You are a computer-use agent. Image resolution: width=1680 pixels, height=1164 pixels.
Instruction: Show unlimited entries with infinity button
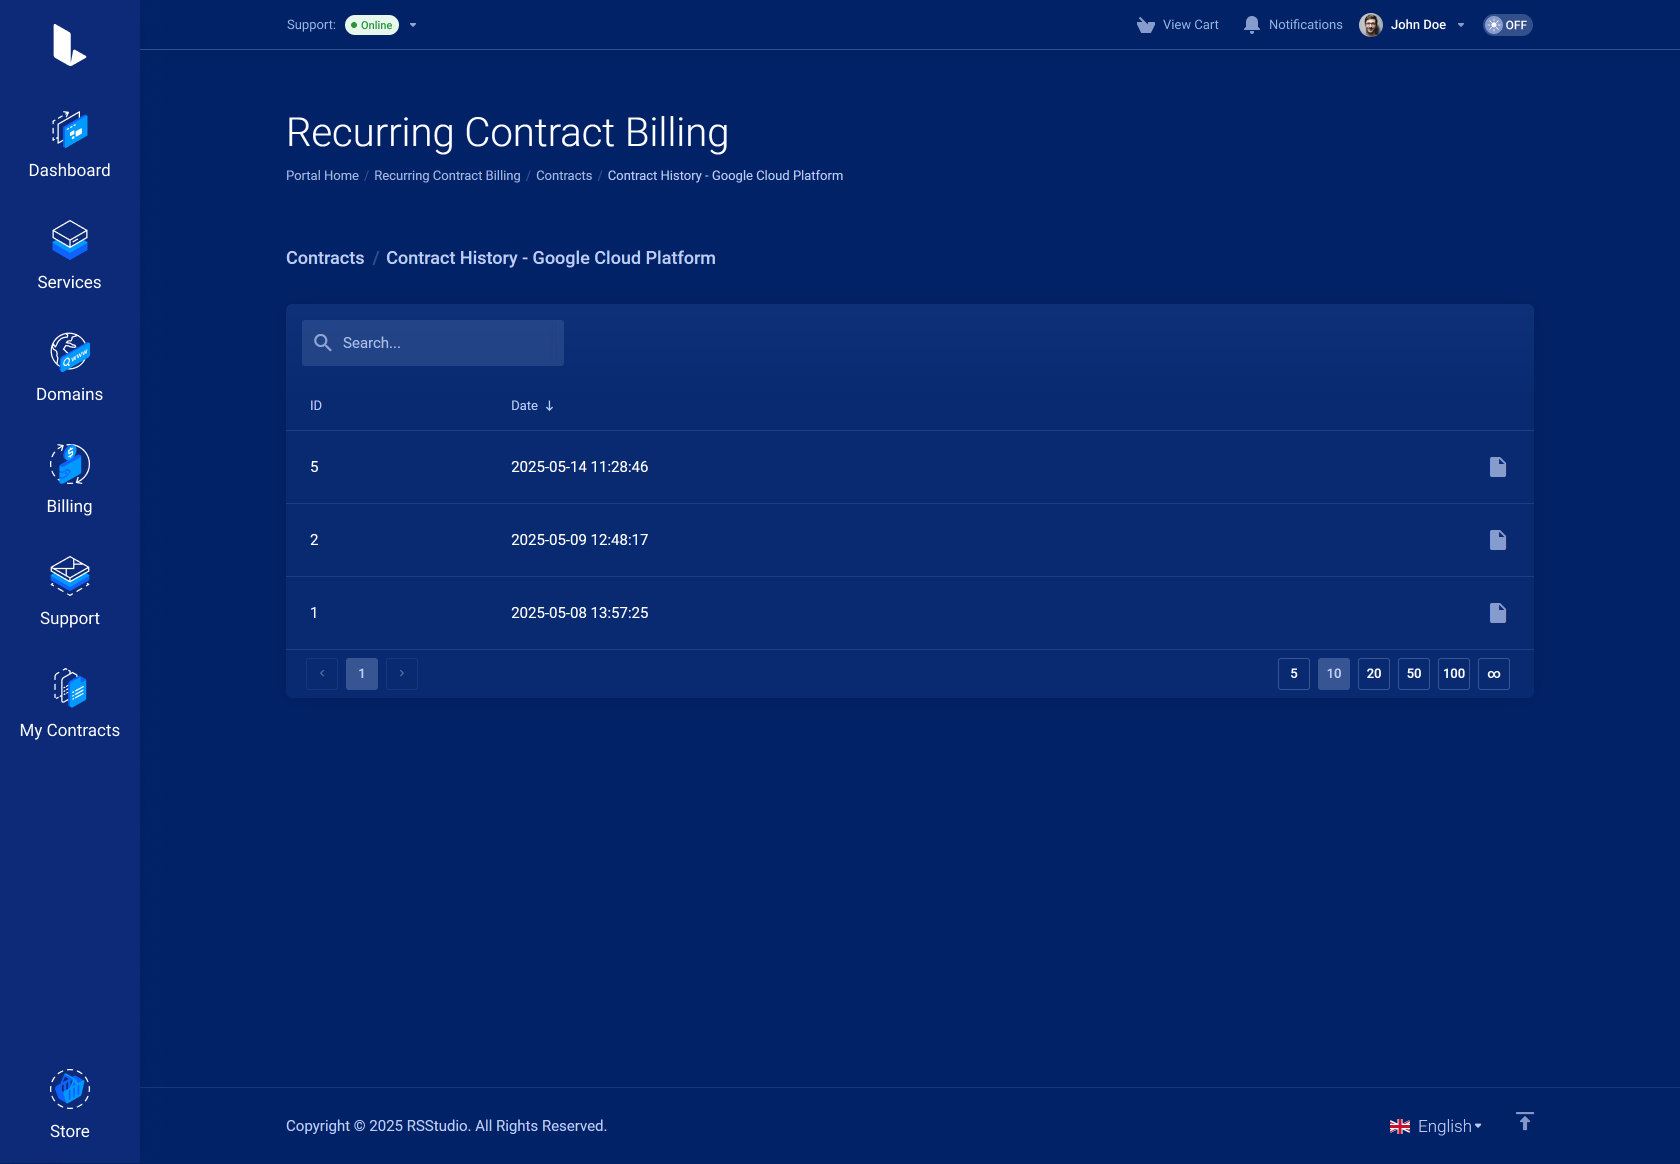point(1494,674)
